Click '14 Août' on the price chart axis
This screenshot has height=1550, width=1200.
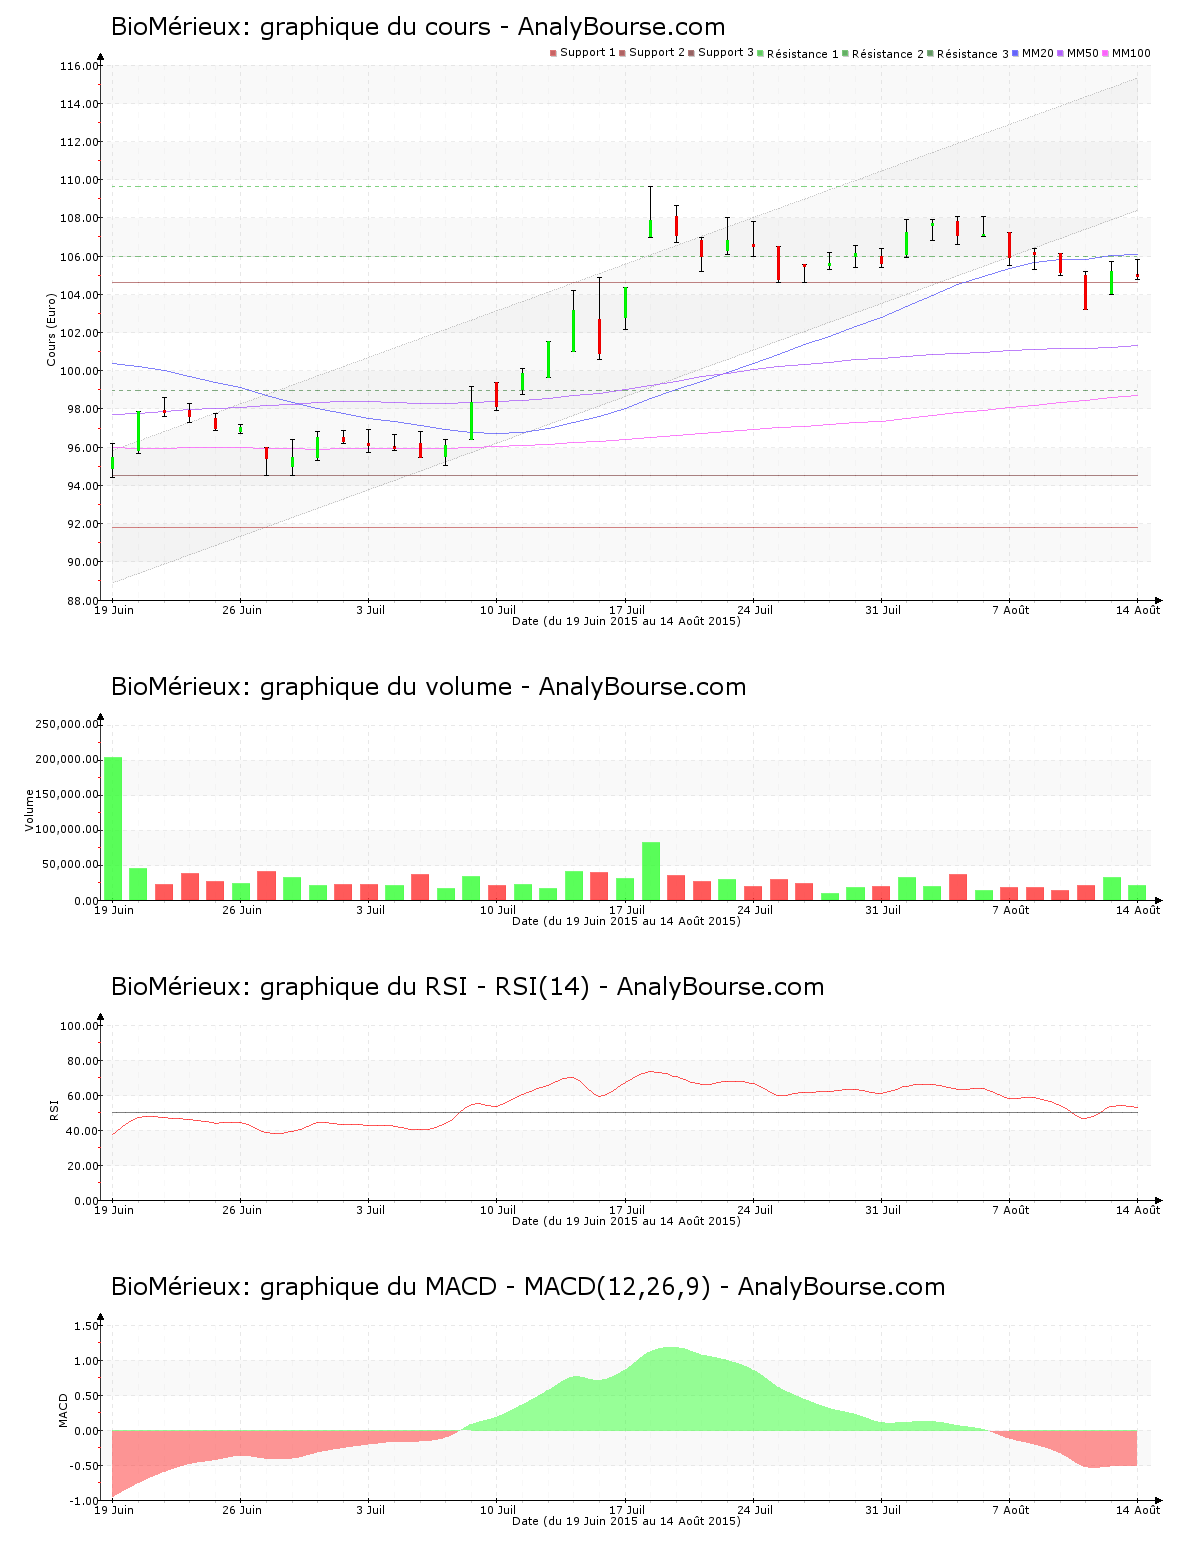tap(1138, 610)
